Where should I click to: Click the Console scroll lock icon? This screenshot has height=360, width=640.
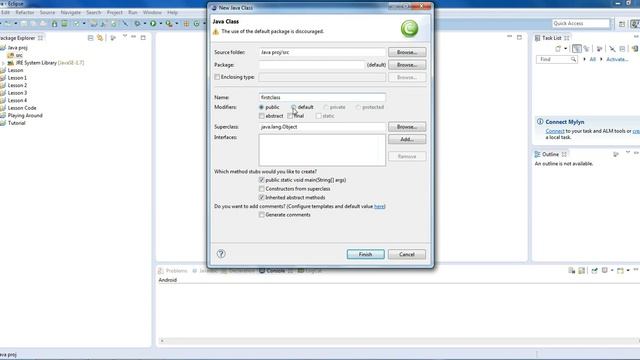pyautogui.click(x=582, y=271)
